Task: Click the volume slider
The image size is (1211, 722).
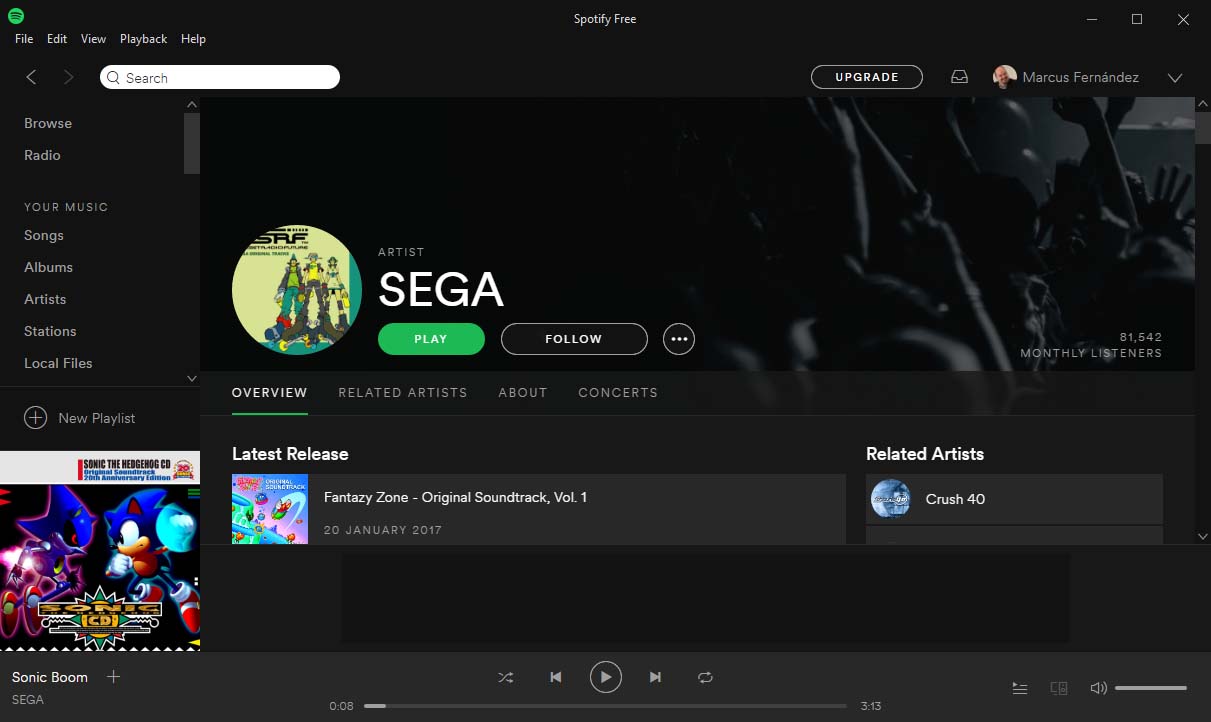Action: pyautogui.click(x=1151, y=688)
